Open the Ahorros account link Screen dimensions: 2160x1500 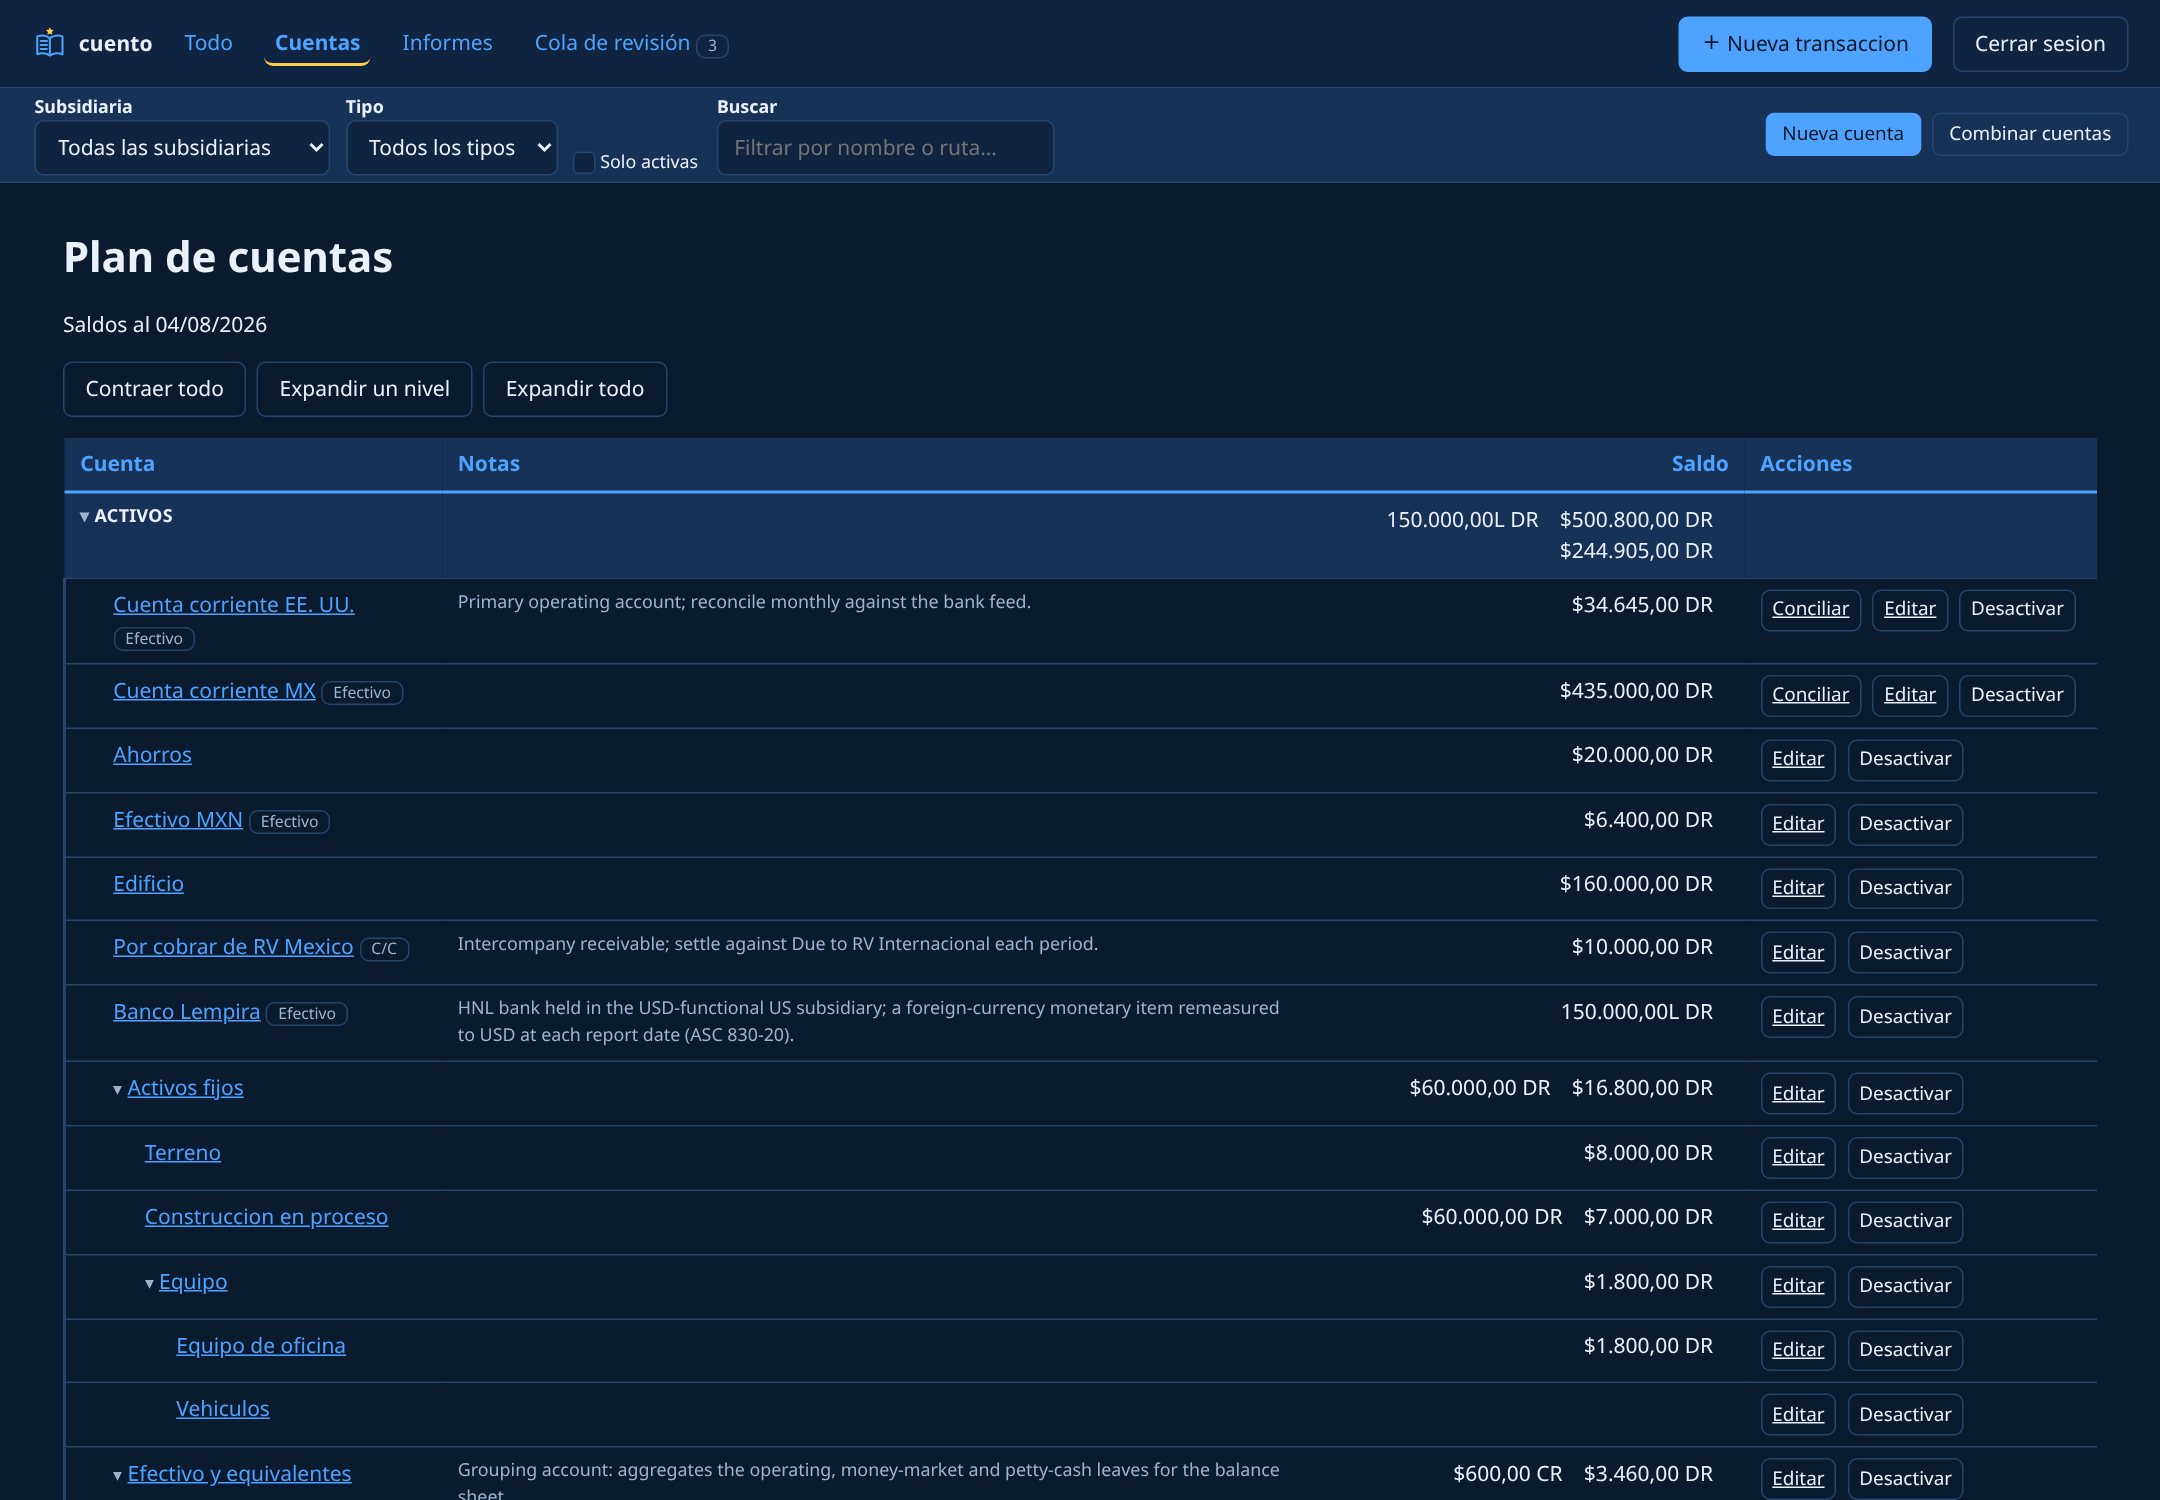click(x=152, y=755)
